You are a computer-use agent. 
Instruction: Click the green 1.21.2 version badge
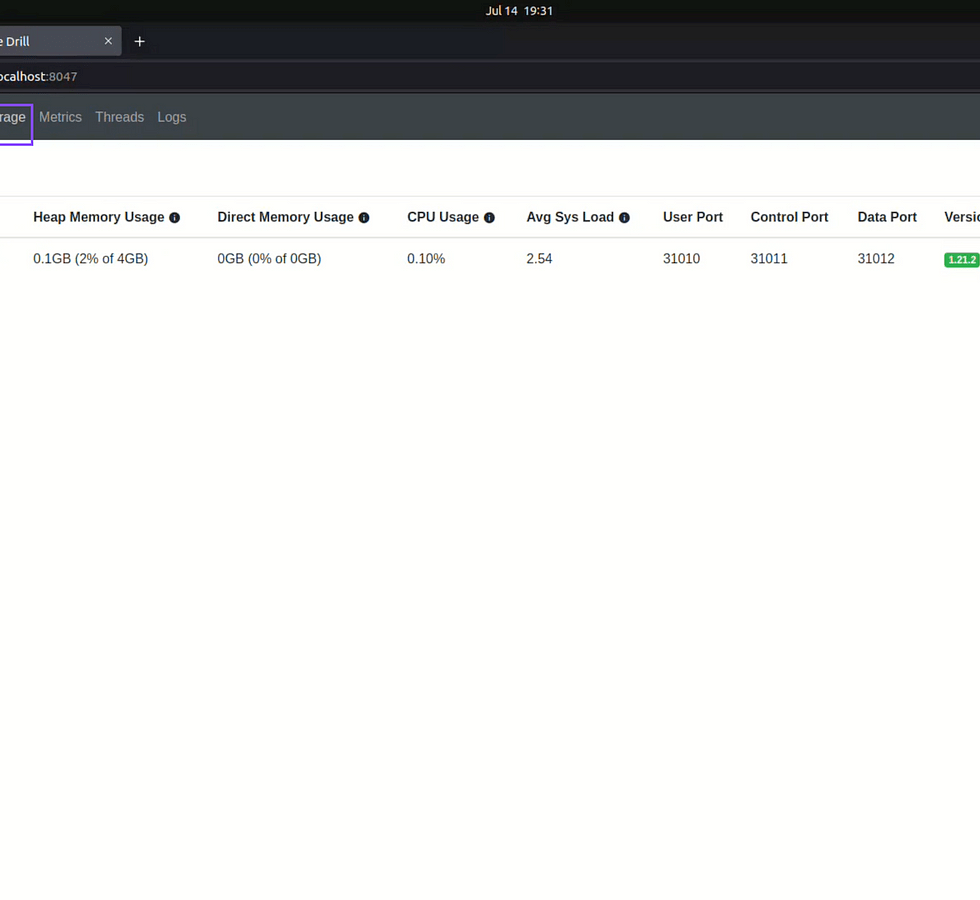click(x=961, y=260)
